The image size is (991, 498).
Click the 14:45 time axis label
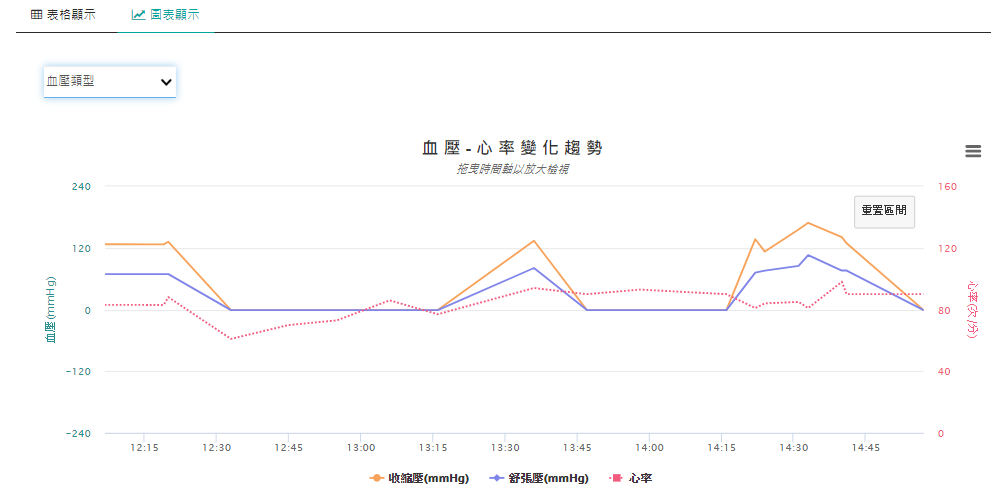pos(865,447)
